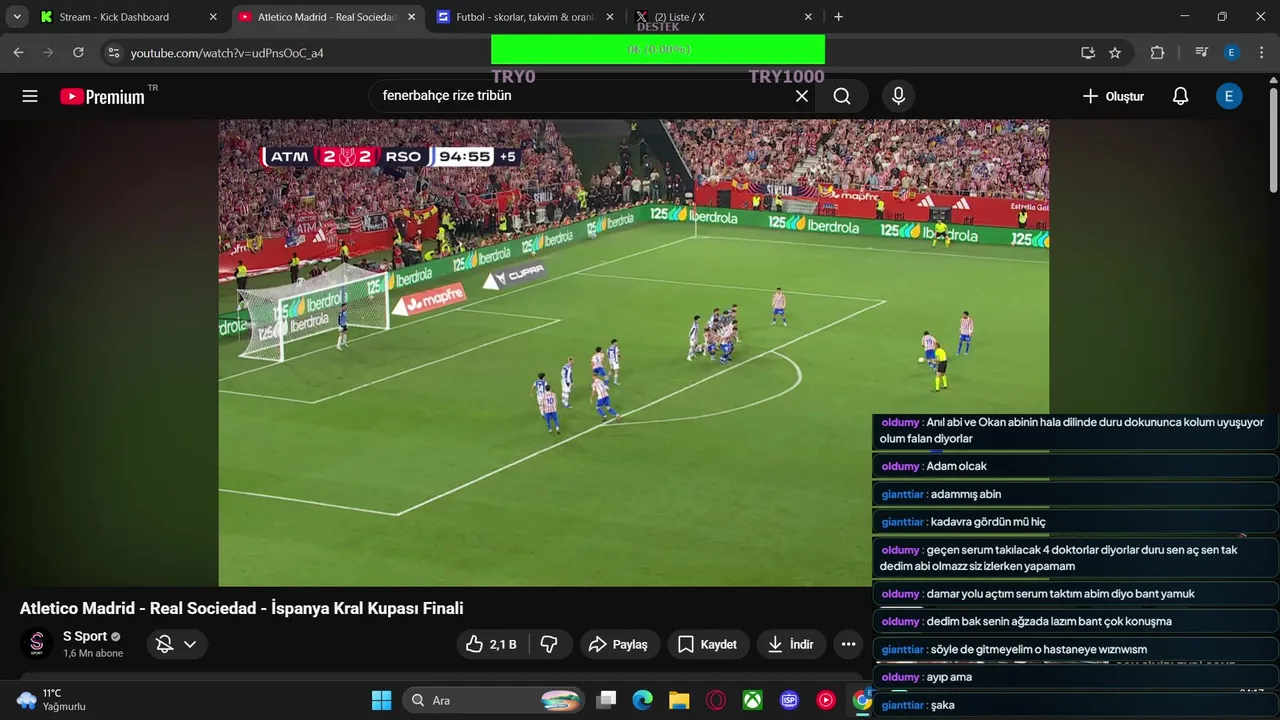1280x720 pixels.
Task: Click the green DESTEK progress bar
Action: click(658, 49)
